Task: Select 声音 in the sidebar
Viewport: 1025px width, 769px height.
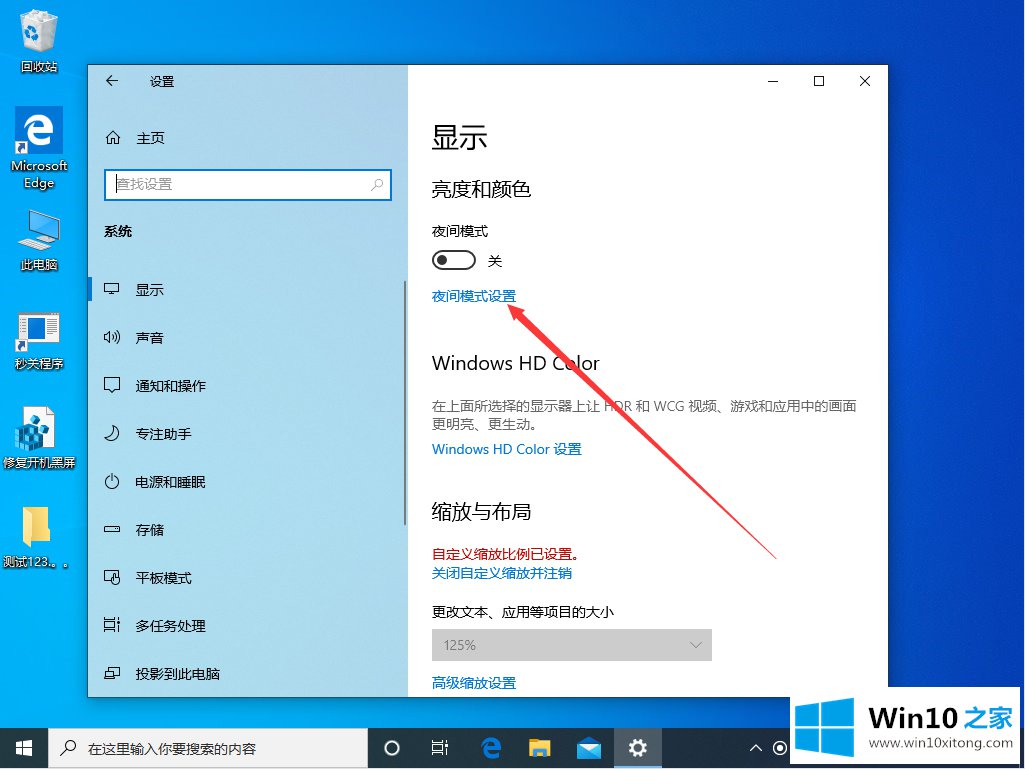Action: click(x=150, y=338)
